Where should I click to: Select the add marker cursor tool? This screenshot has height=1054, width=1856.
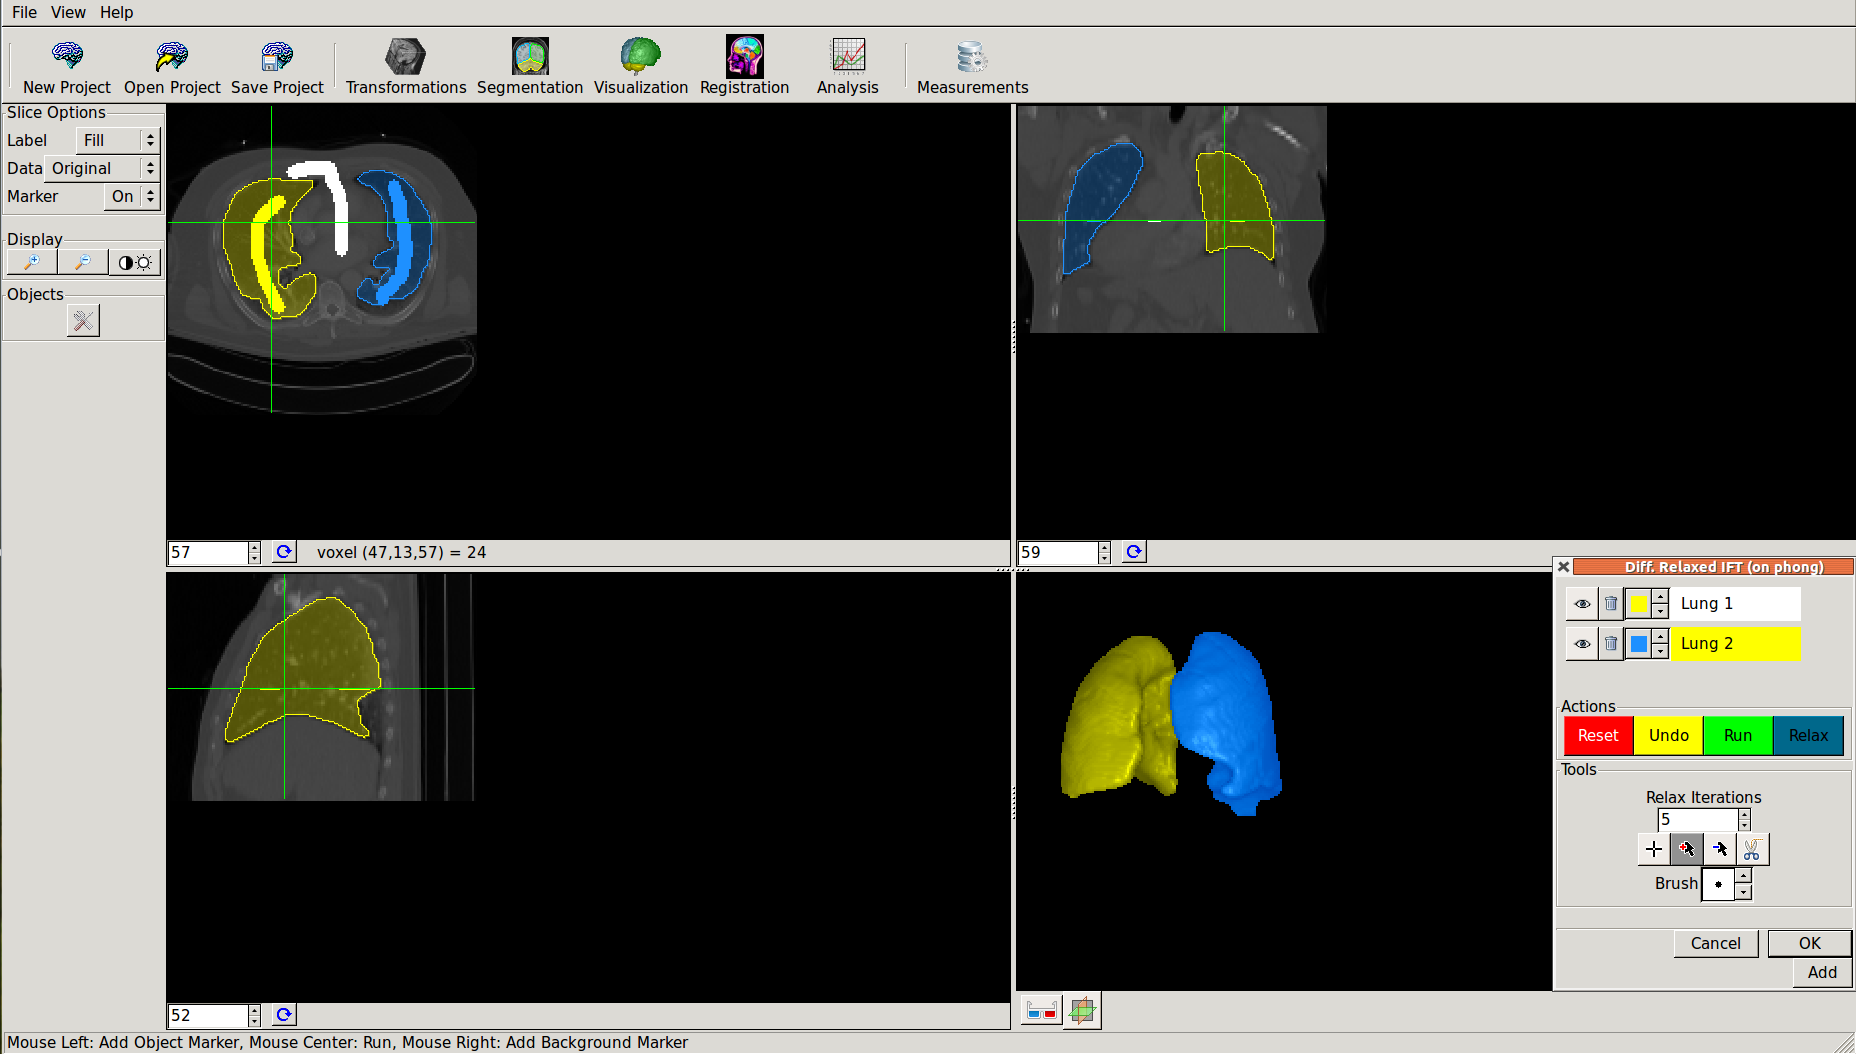(x=1687, y=849)
